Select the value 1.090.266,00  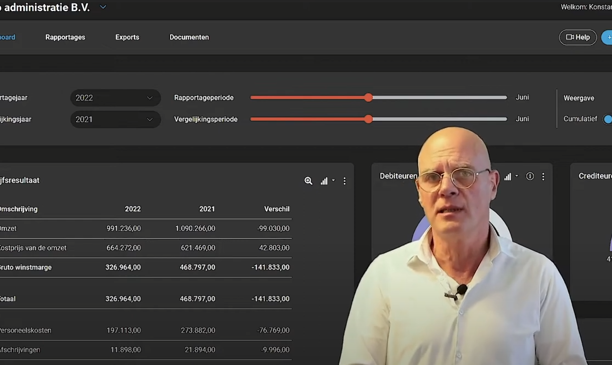[x=195, y=228]
